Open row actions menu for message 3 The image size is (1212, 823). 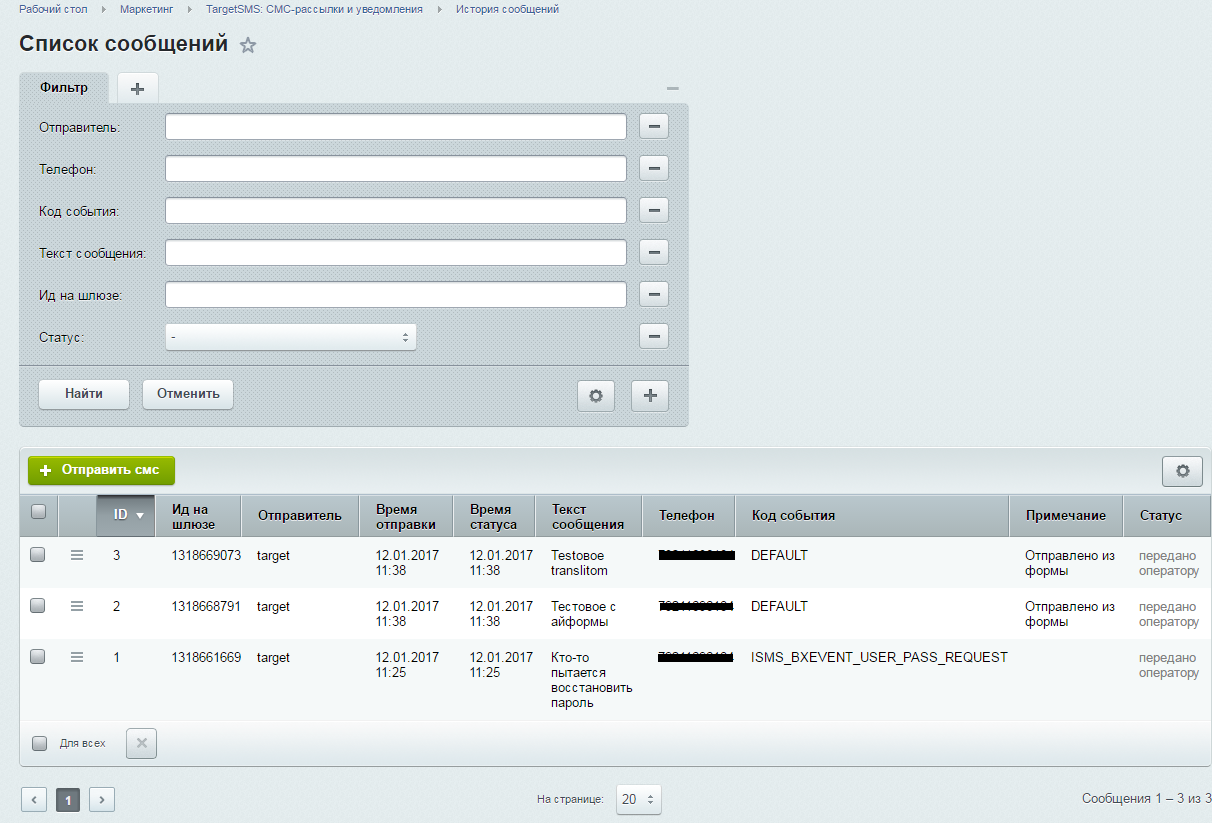tap(77, 555)
